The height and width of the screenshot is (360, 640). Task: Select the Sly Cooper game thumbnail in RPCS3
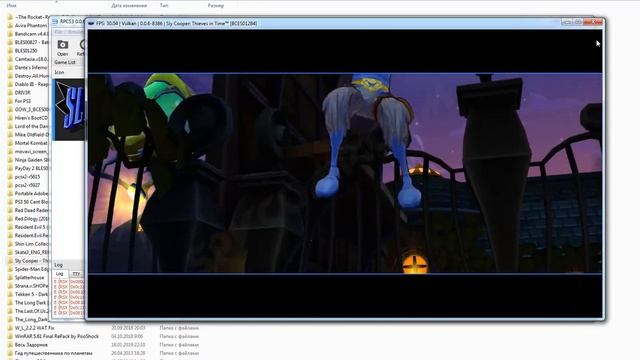click(x=70, y=109)
